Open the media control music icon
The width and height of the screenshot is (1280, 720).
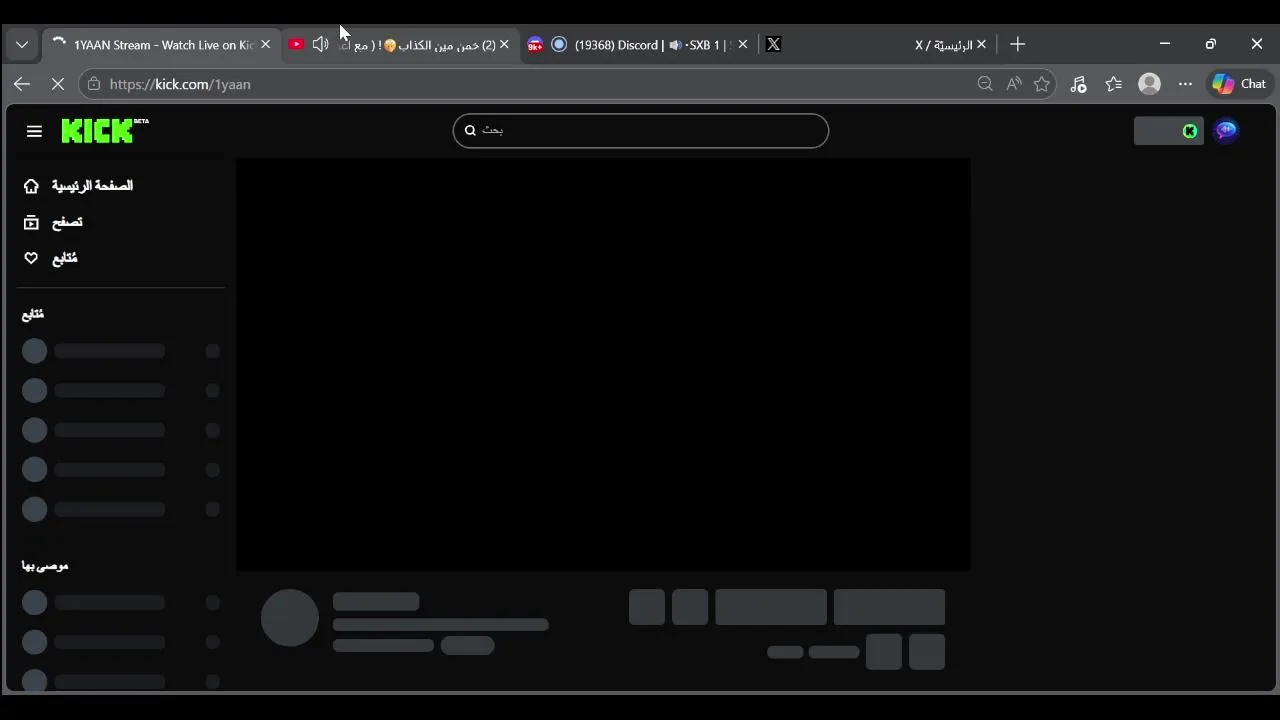[x=1078, y=84]
